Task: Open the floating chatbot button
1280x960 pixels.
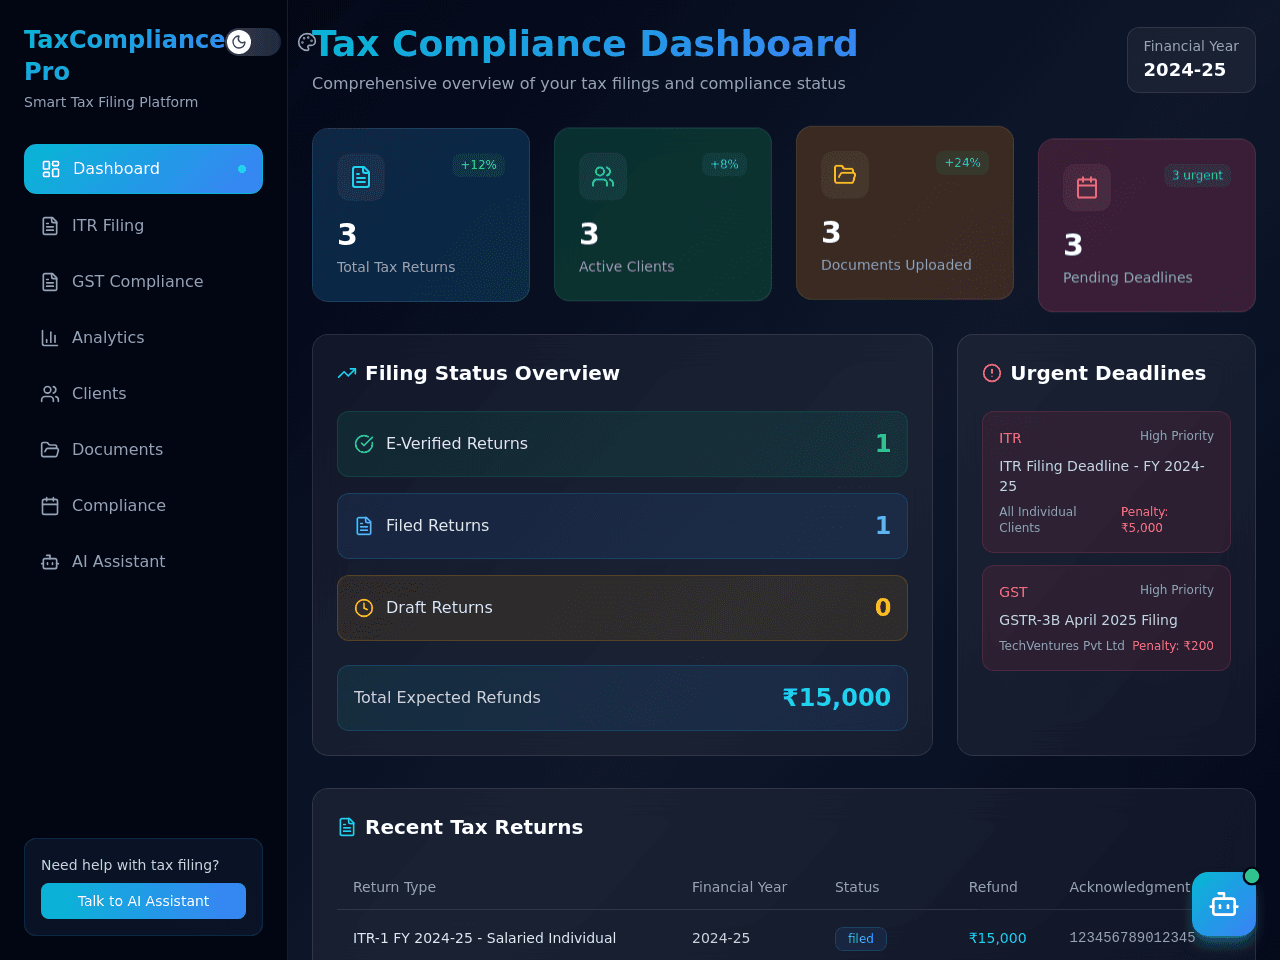Action: click(x=1224, y=904)
